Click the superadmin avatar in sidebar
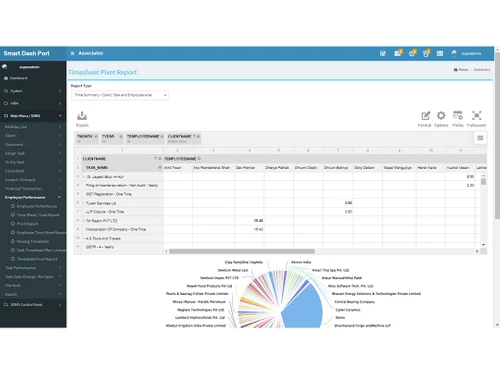The width and height of the screenshot is (500, 375). pyautogui.click(x=5, y=67)
